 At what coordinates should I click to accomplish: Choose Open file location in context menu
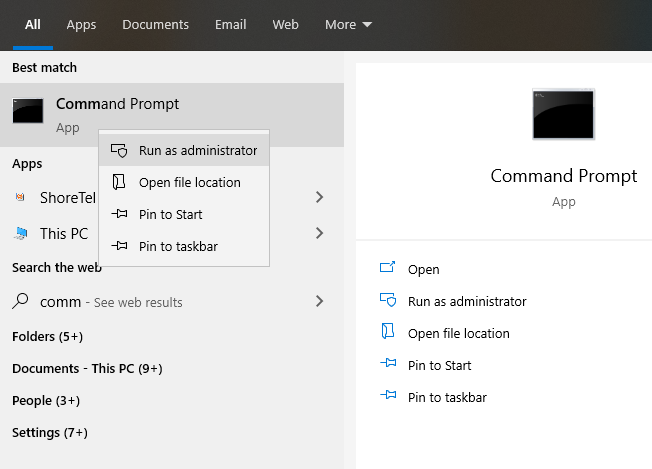(184, 182)
